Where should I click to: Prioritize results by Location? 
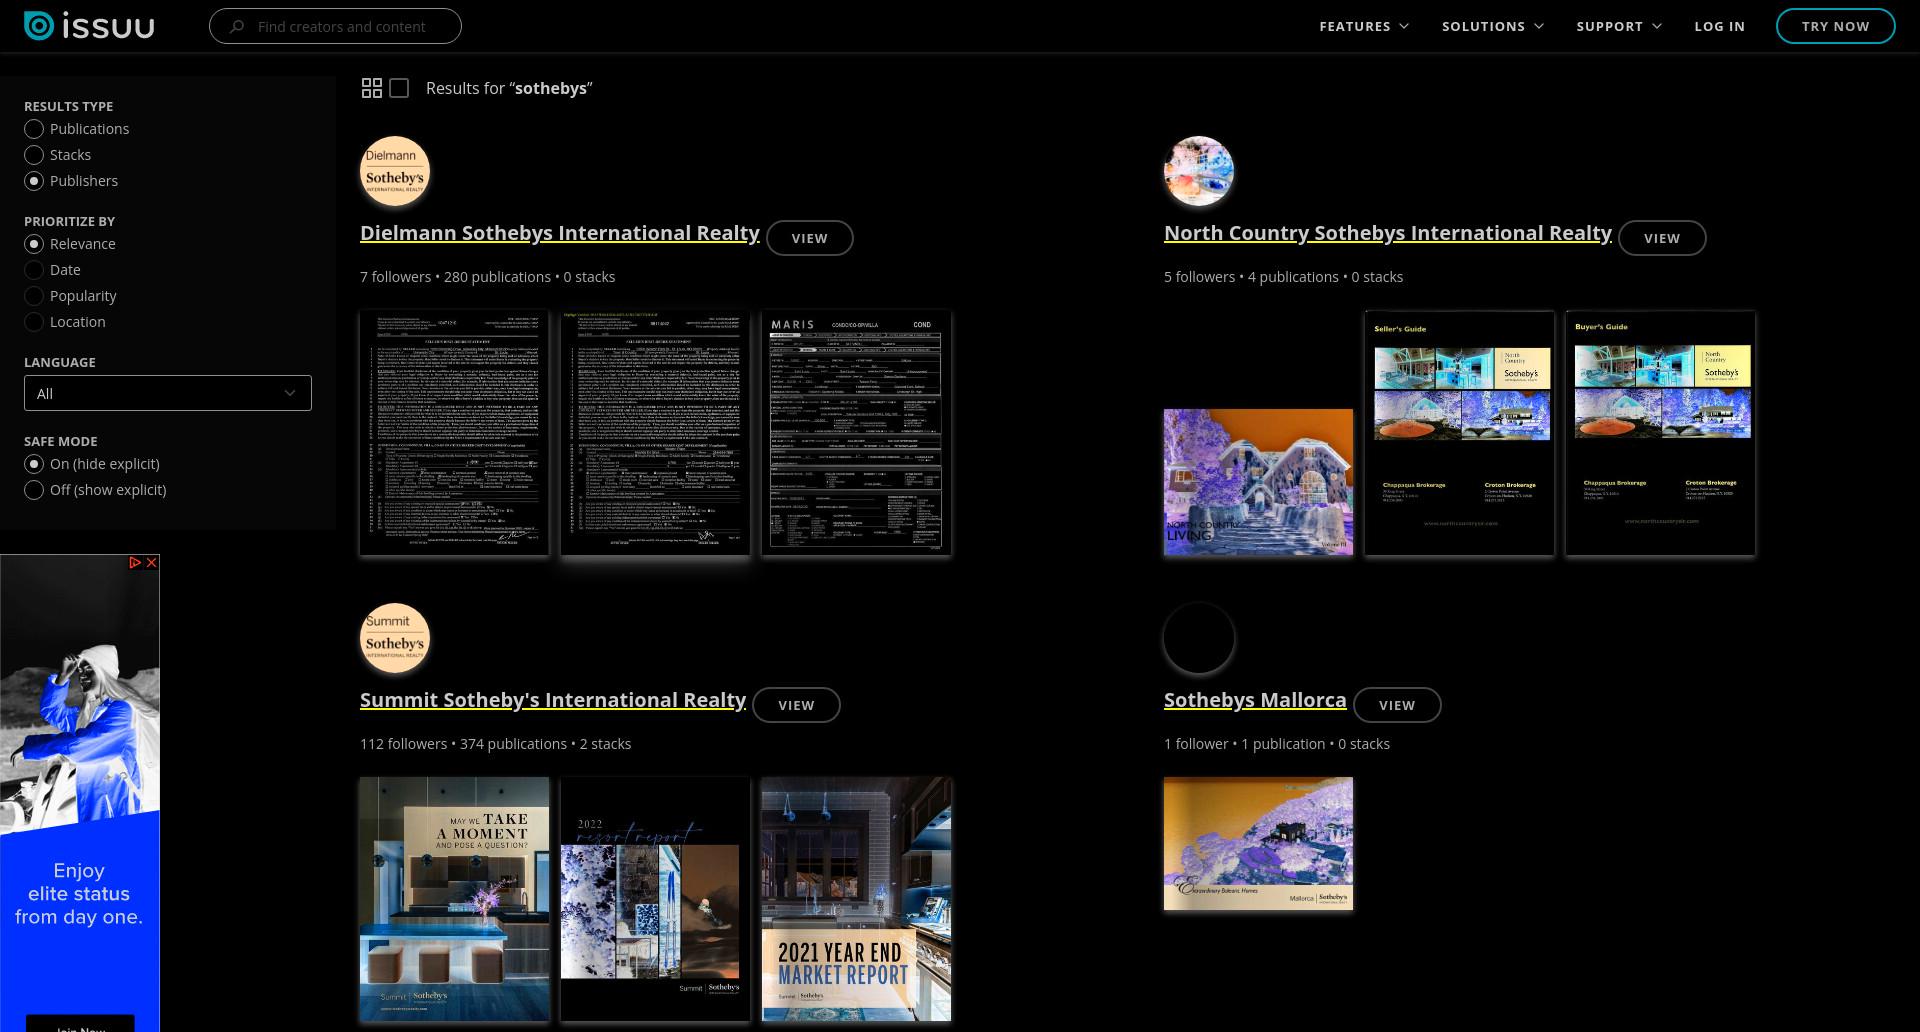pyautogui.click(x=65, y=322)
